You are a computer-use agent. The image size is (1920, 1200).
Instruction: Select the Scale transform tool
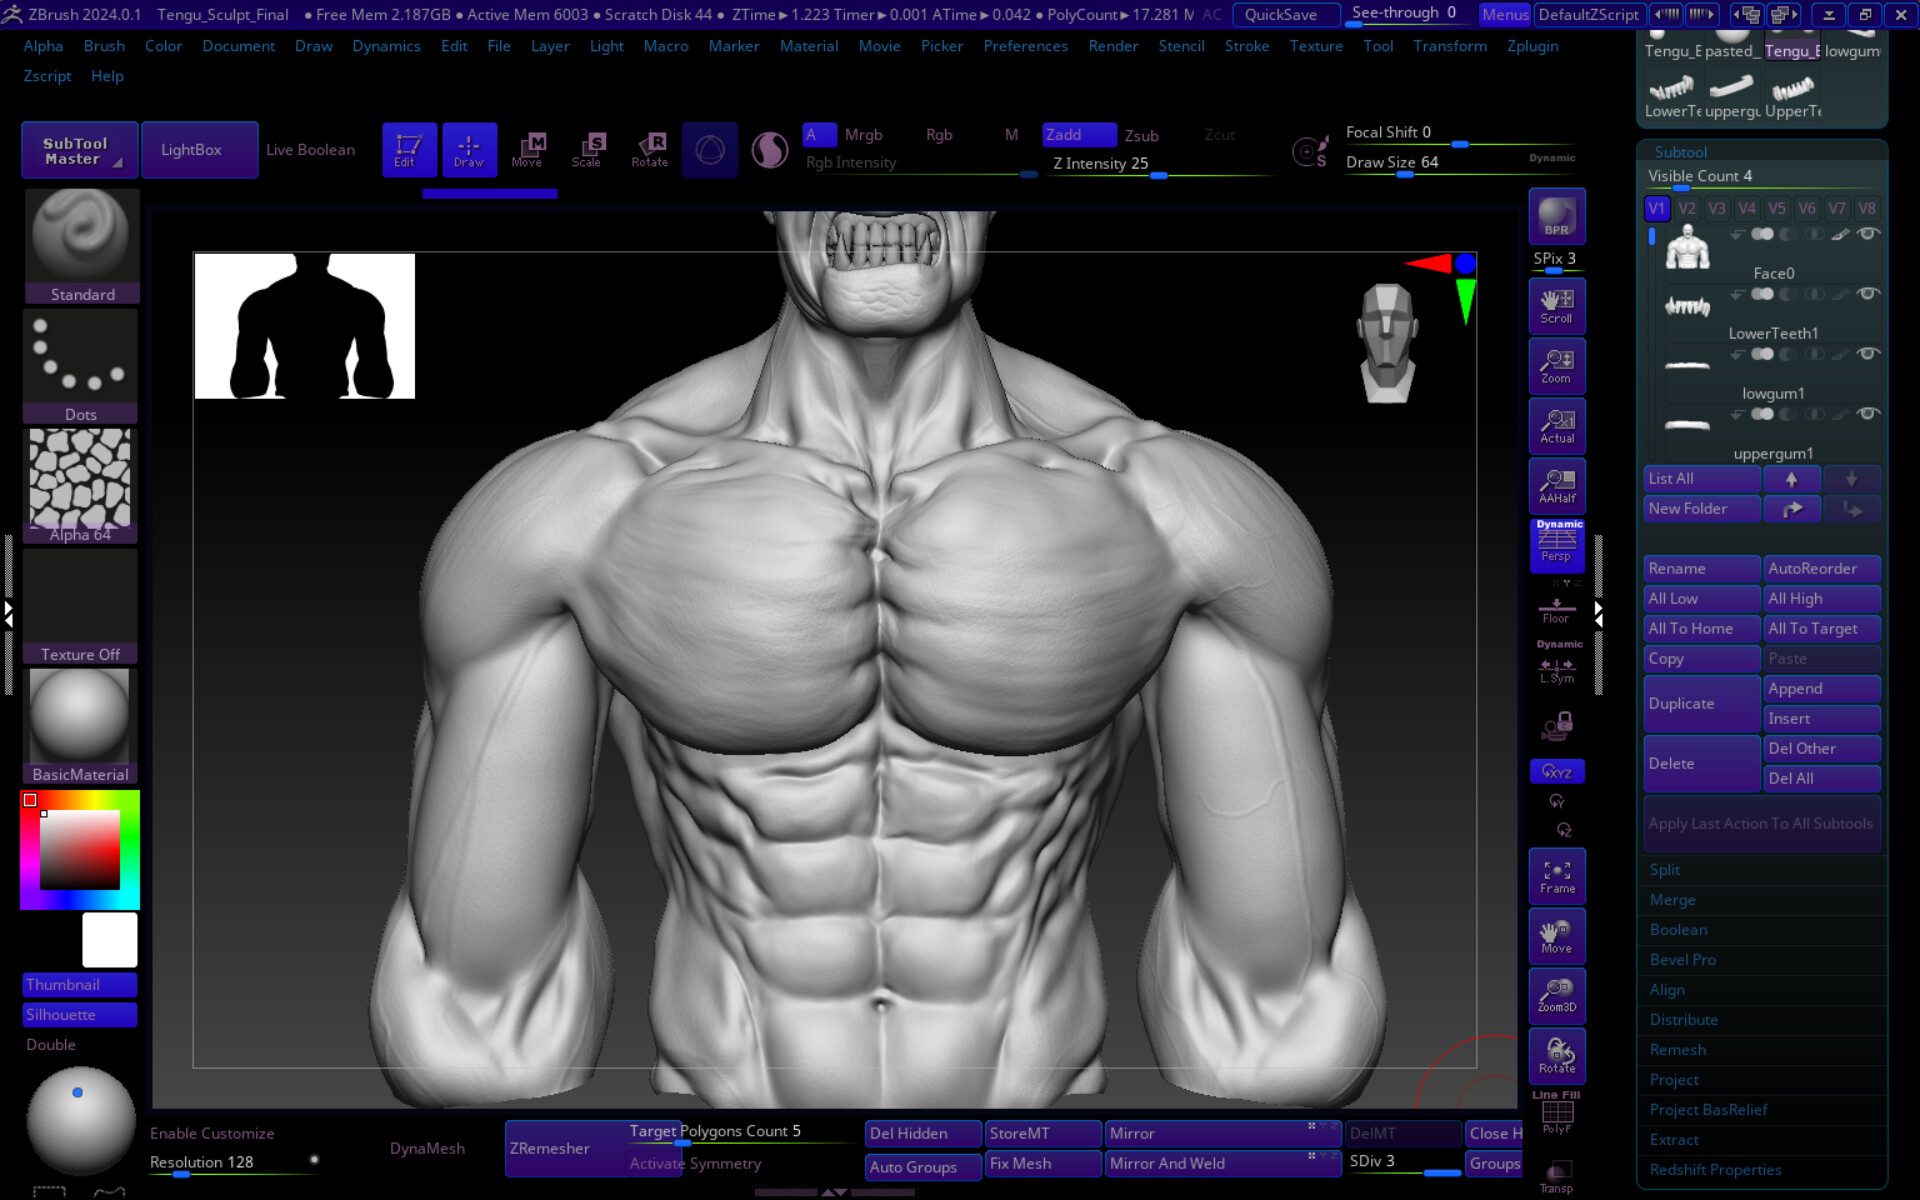click(588, 150)
